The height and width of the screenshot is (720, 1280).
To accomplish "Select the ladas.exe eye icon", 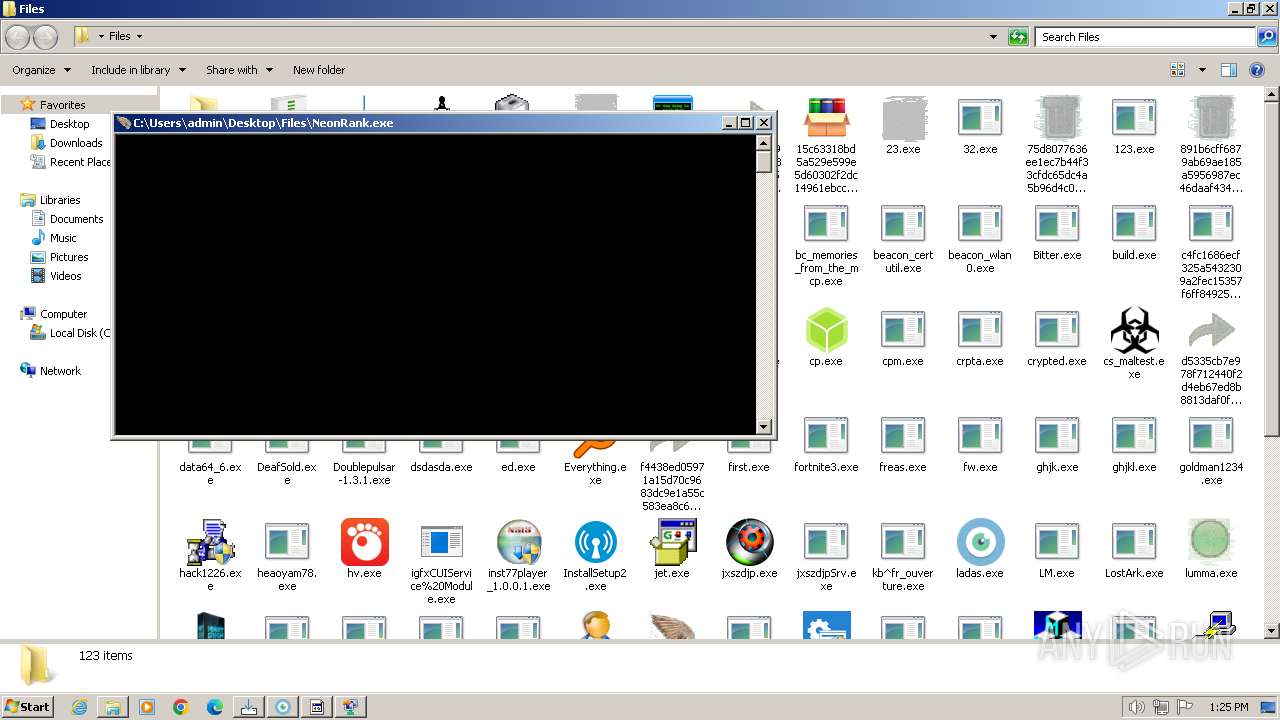I will [x=980, y=542].
